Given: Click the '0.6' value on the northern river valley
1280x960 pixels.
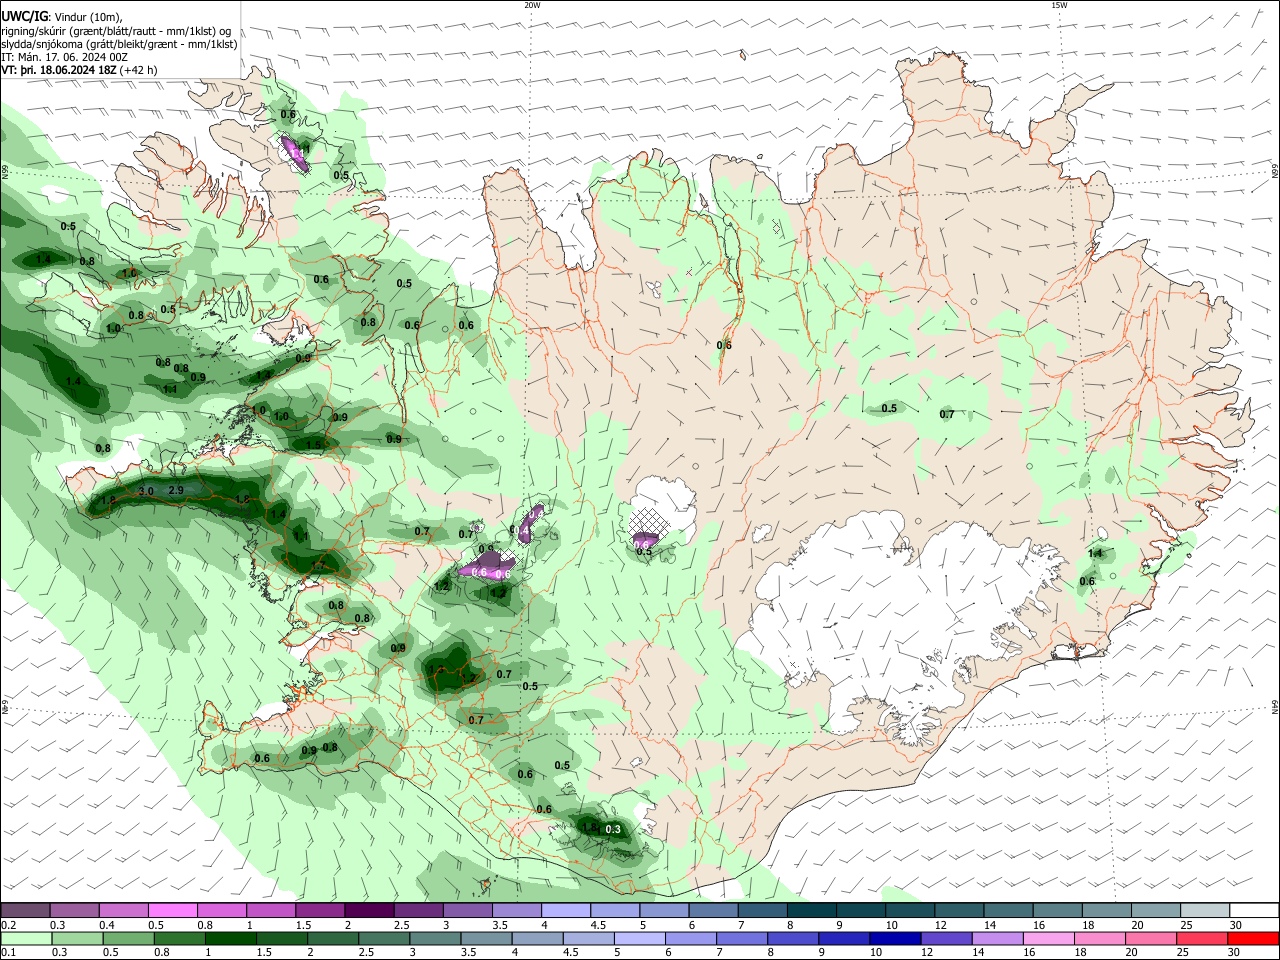Looking at the screenshot, I should click(x=724, y=345).
